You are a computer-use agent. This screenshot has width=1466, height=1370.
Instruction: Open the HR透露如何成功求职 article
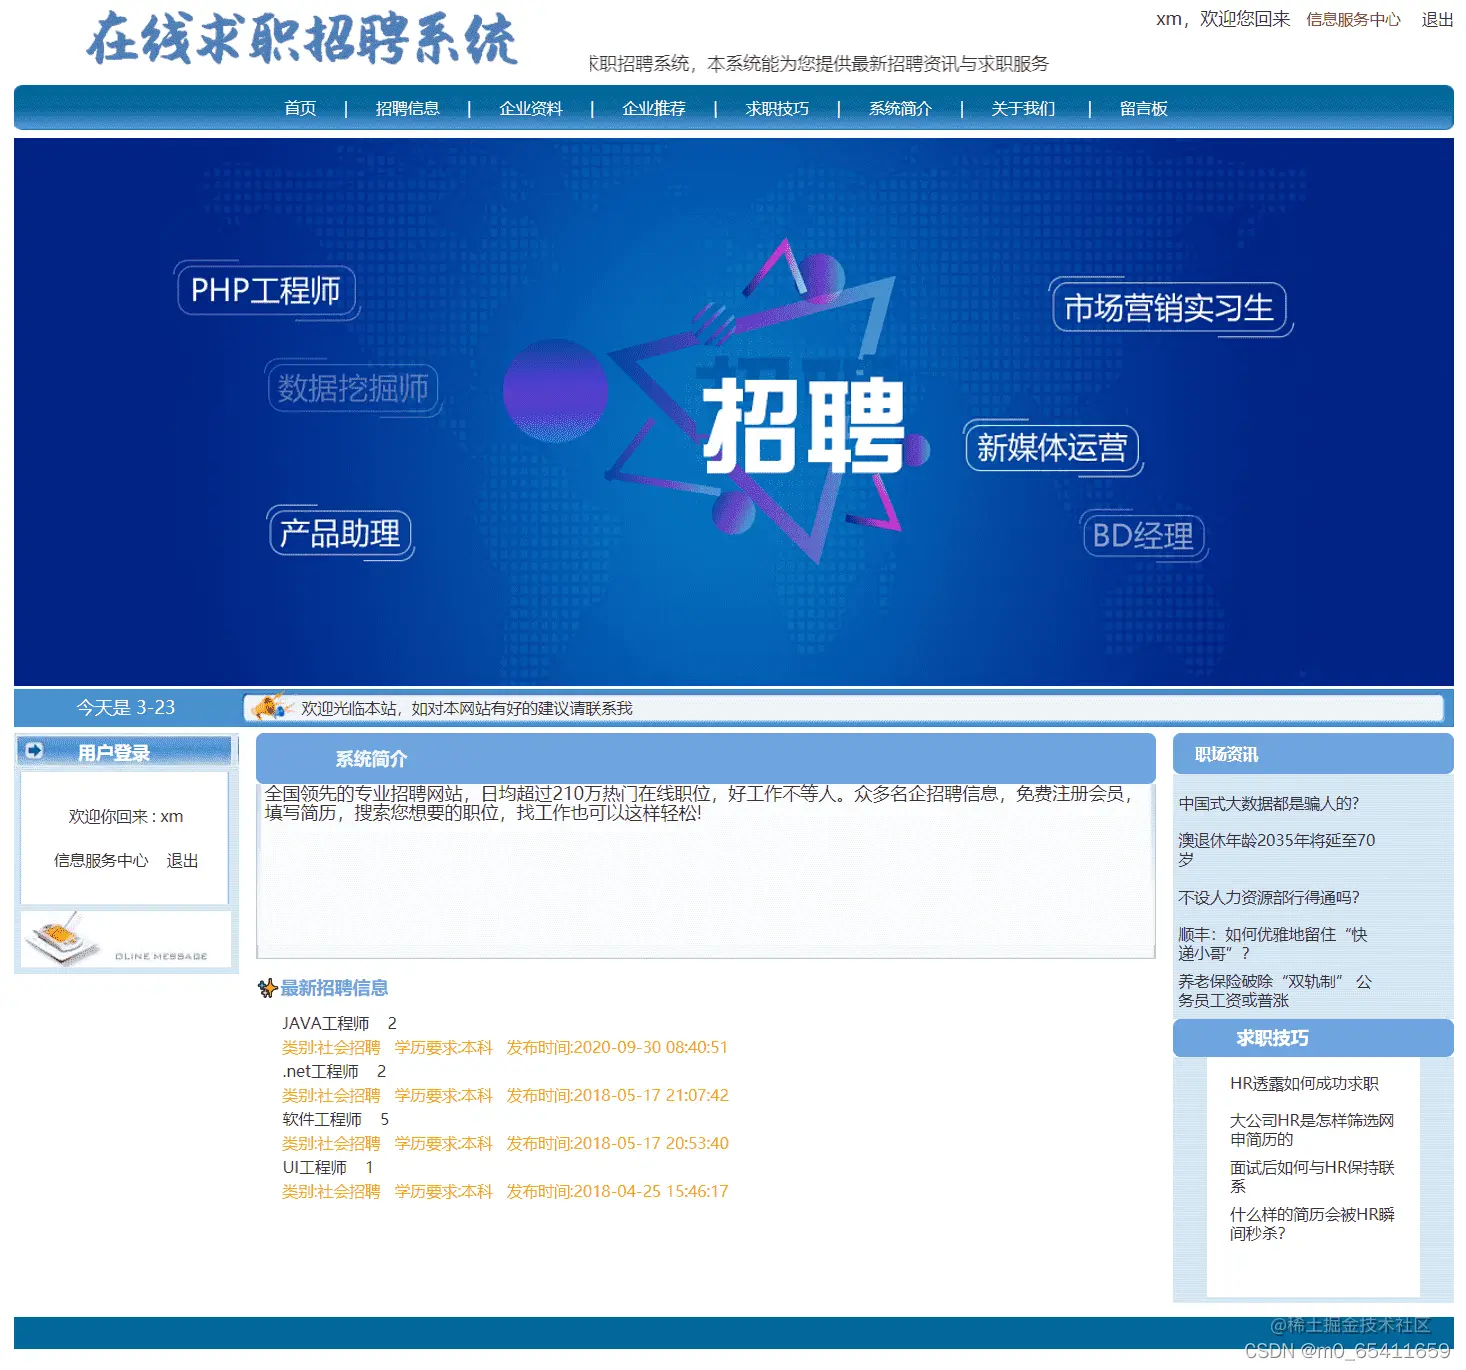tap(1303, 1082)
